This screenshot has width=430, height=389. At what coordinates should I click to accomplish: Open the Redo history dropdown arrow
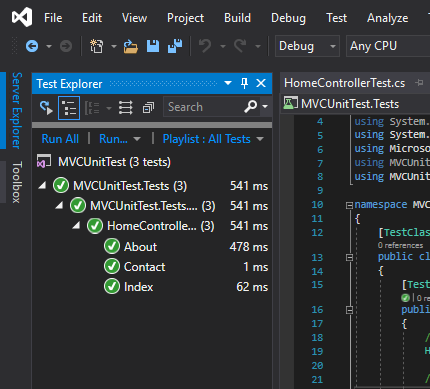258,46
